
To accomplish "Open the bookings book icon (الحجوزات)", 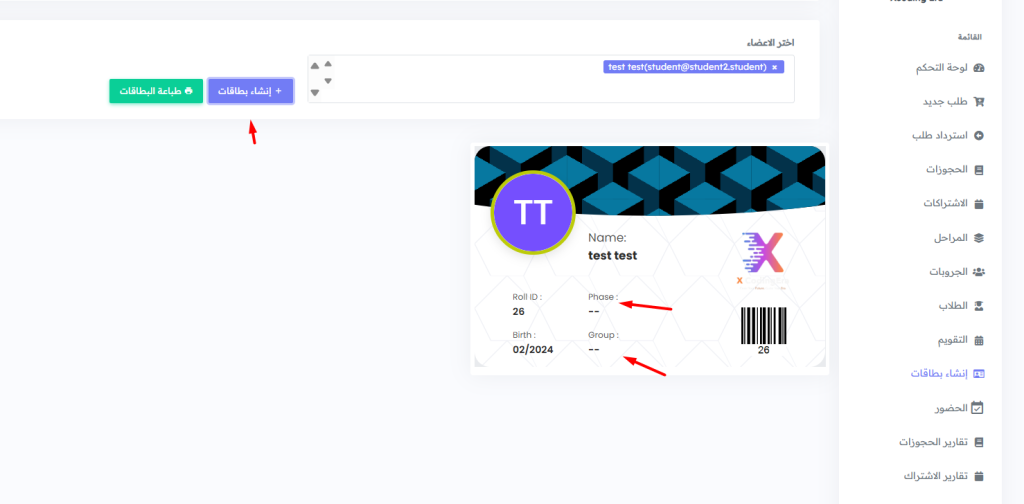I will (978, 170).
